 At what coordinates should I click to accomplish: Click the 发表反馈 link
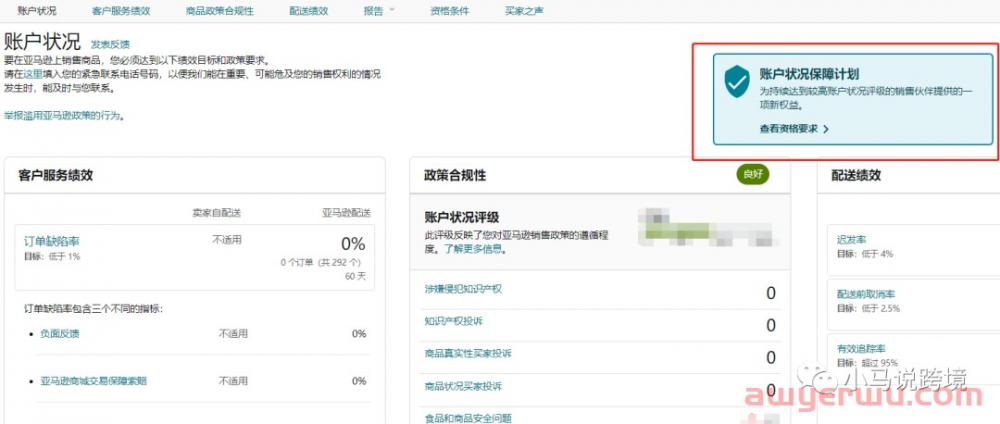(x=110, y=45)
